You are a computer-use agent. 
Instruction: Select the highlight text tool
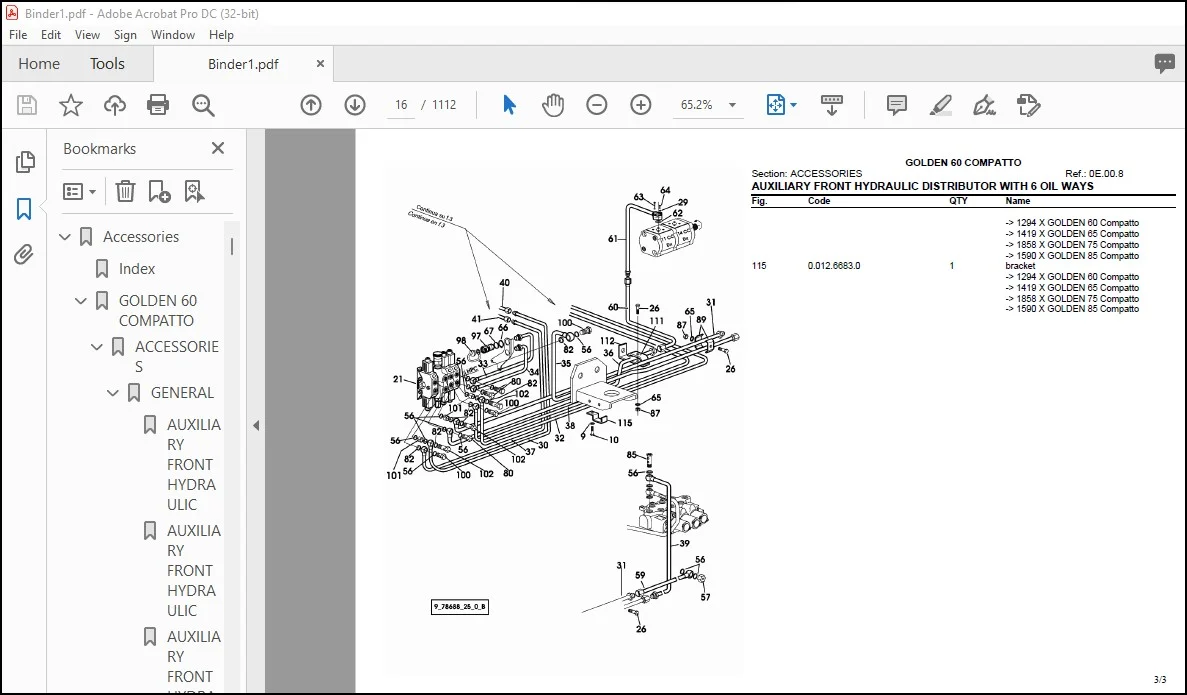click(941, 105)
